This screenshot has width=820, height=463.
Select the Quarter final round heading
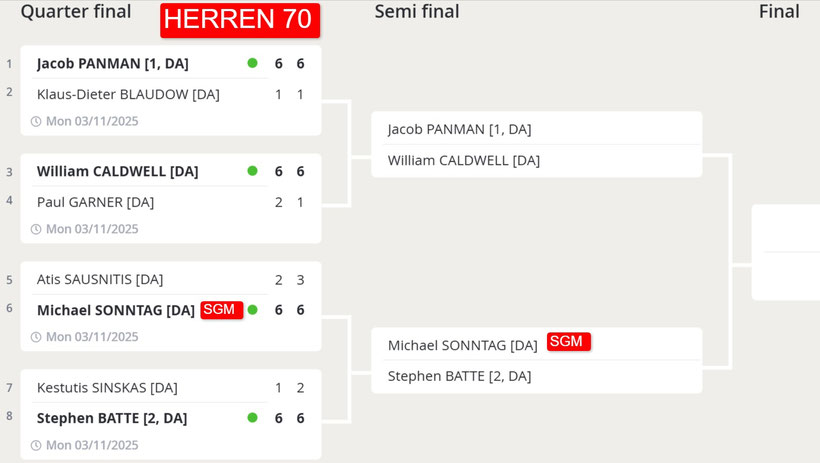coord(76,12)
